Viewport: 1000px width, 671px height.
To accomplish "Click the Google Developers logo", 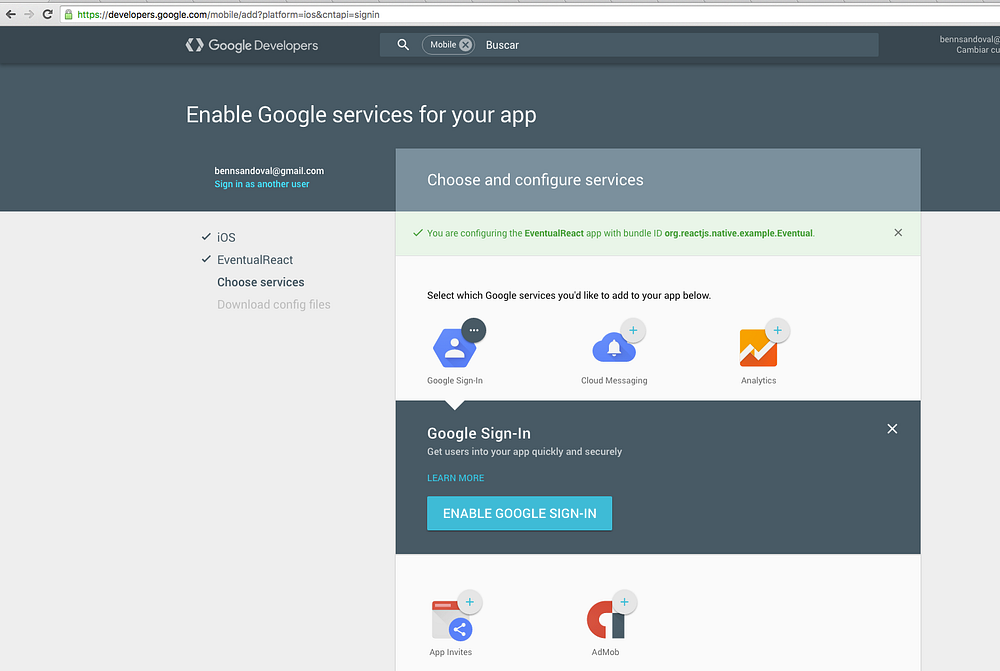I will click(252, 45).
